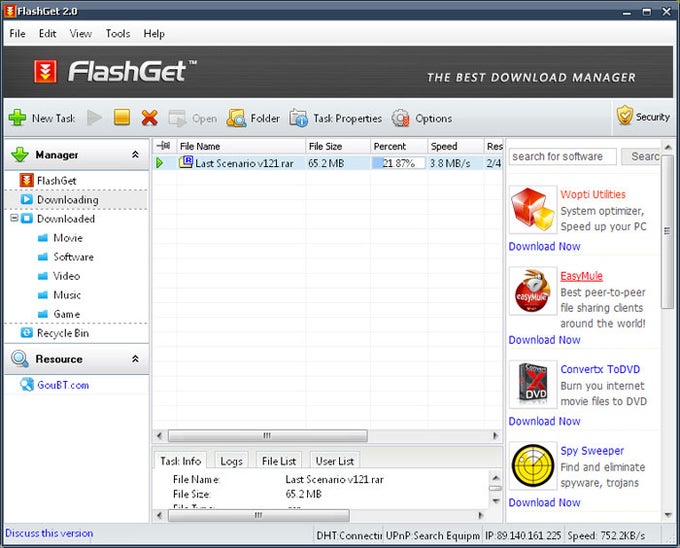This screenshot has width=680, height=548.
Task: Open the Options gear icon
Action: [400, 118]
